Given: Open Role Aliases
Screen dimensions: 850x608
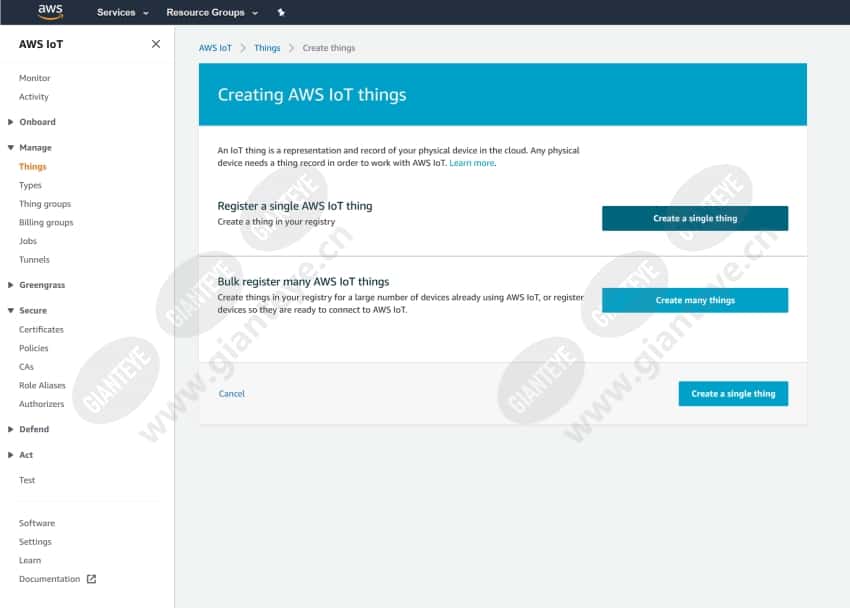Looking at the screenshot, I should click(x=42, y=385).
